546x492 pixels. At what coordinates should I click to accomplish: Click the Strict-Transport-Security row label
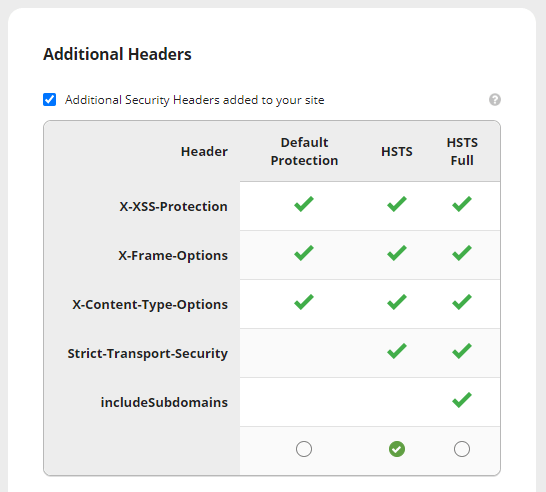pos(148,353)
